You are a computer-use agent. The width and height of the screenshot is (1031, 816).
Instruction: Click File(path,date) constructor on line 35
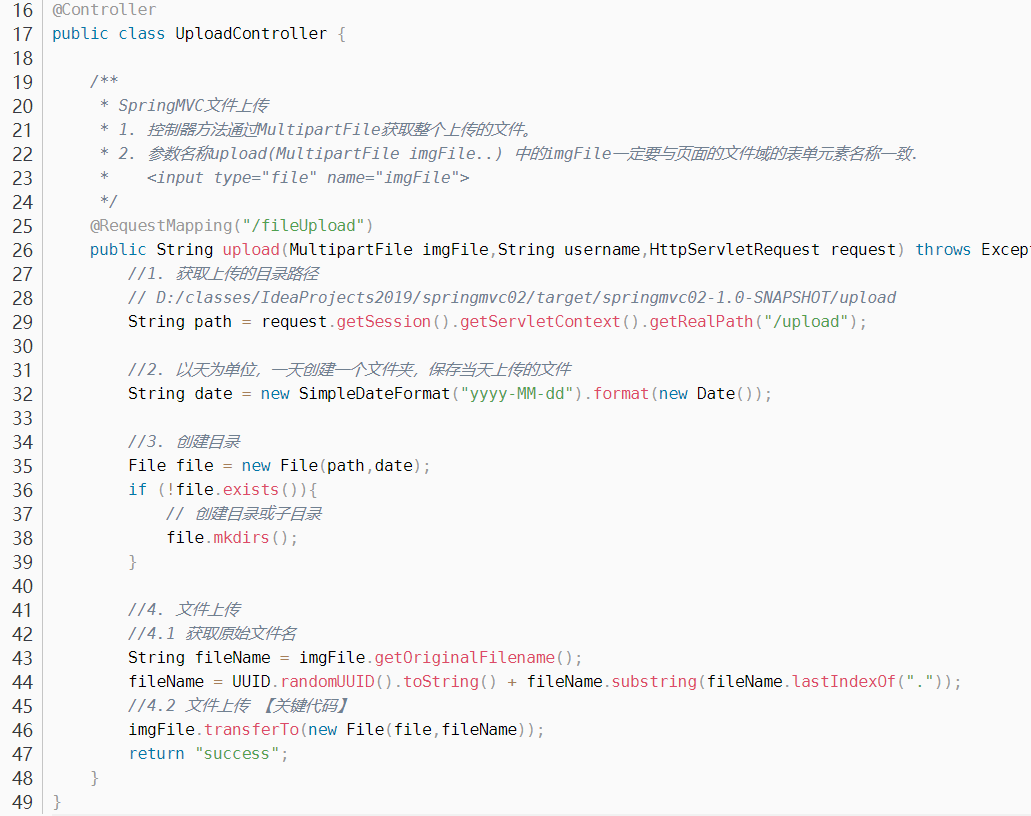point(350,466)
